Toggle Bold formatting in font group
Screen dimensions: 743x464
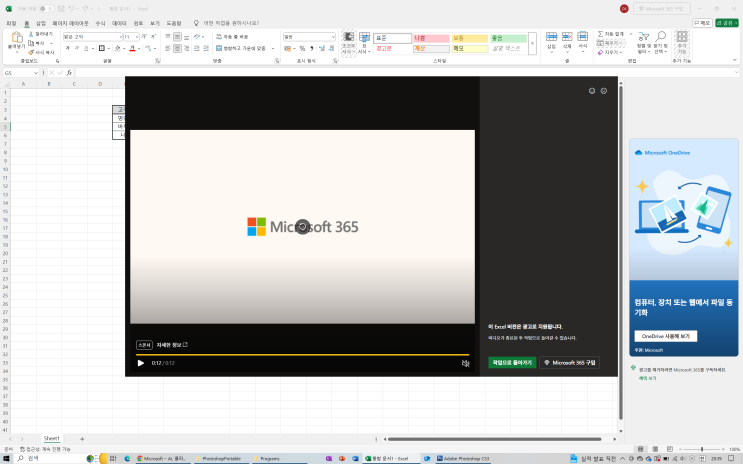point(65,47)
